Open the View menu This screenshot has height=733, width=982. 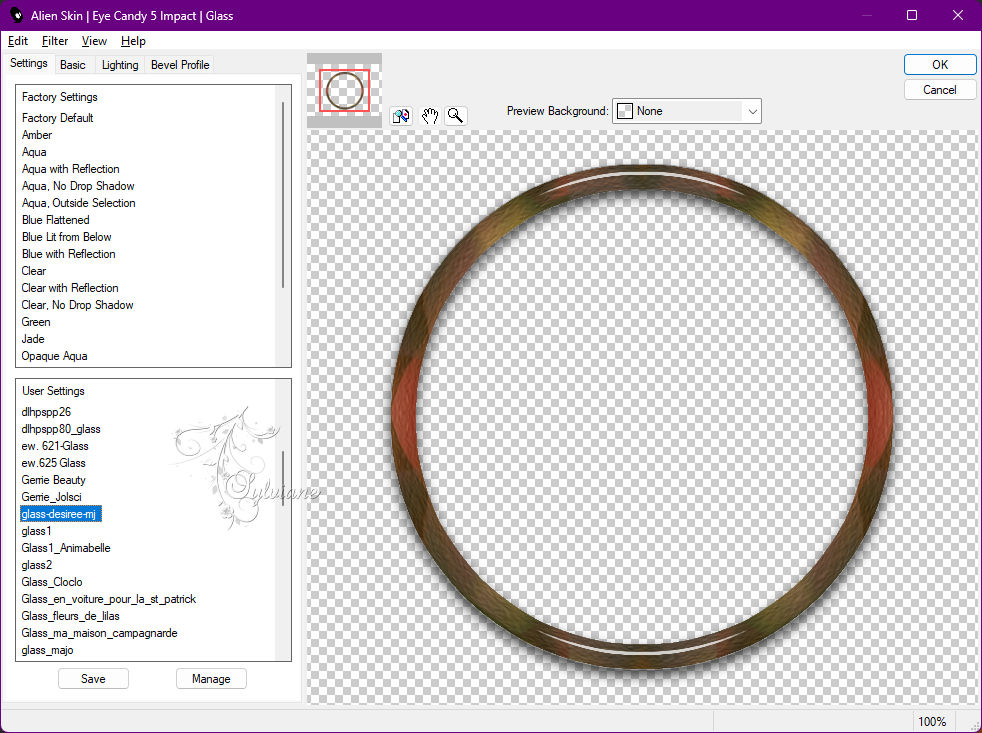tap(94, 41)
